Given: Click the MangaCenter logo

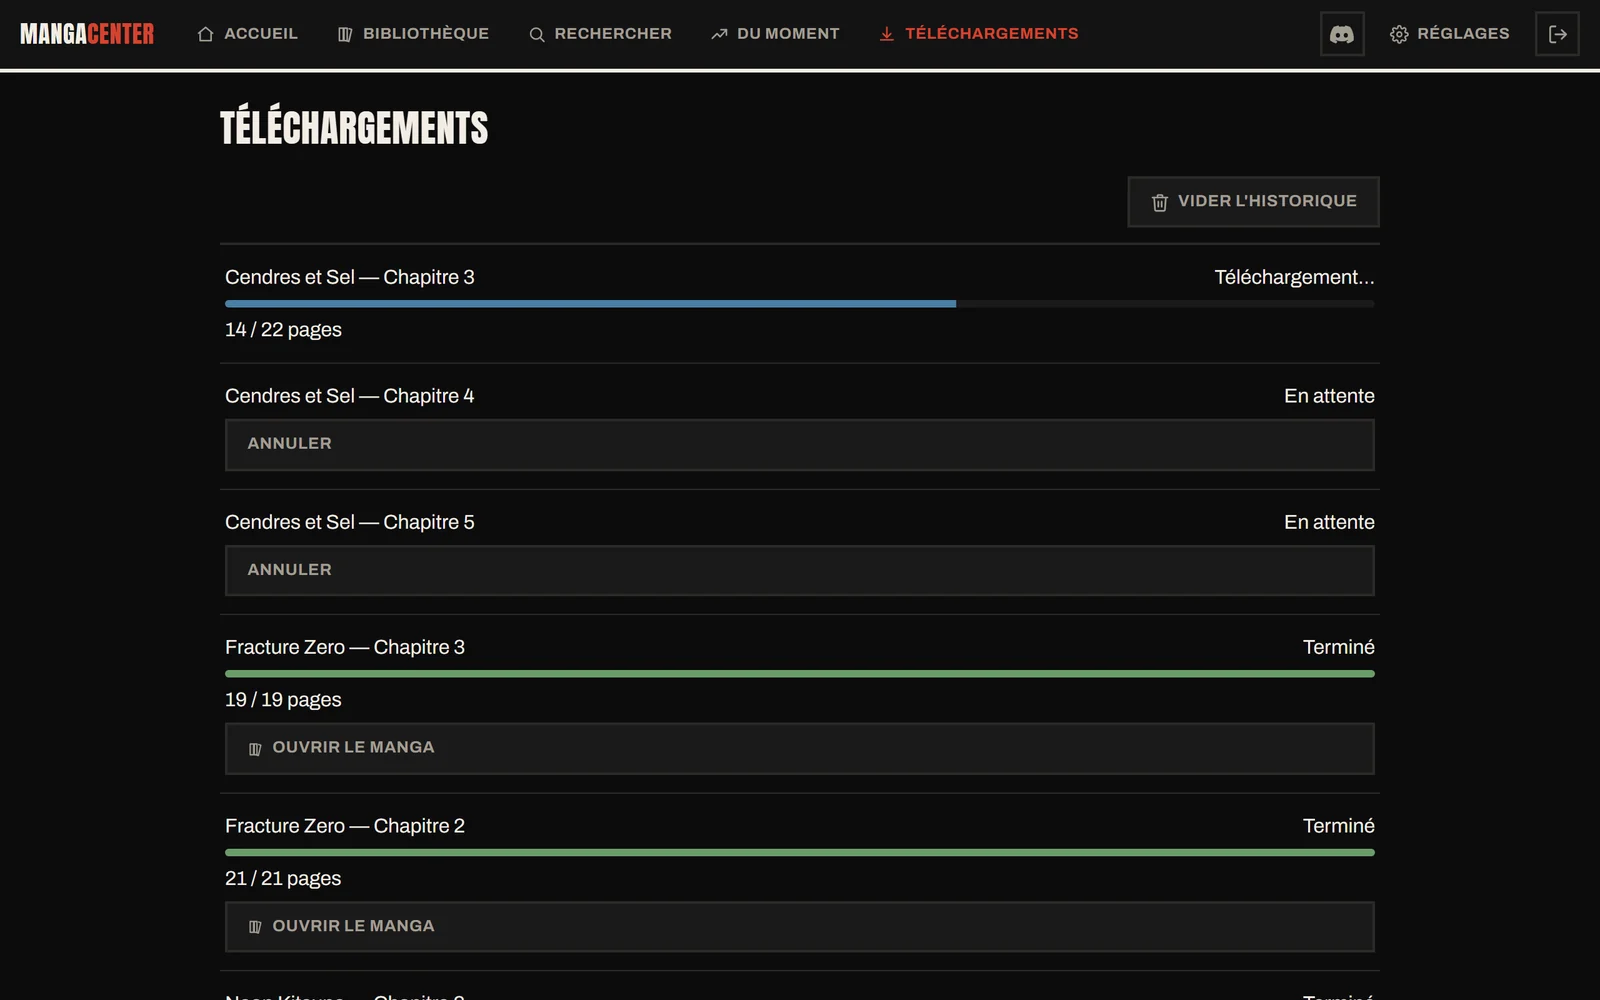Looking at the screenshot, I should coord(87,34).
